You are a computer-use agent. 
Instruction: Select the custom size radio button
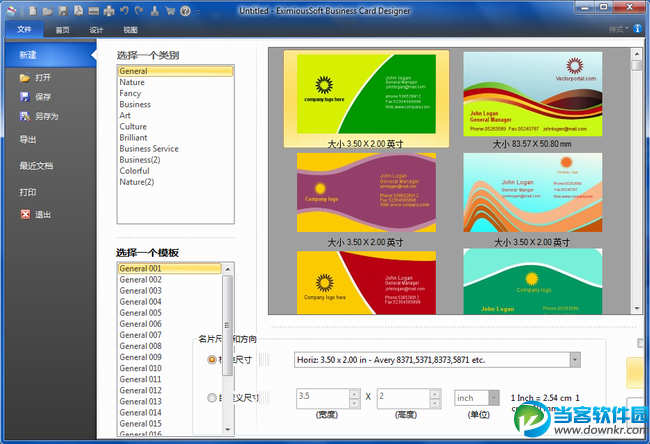tap(211, 398)
